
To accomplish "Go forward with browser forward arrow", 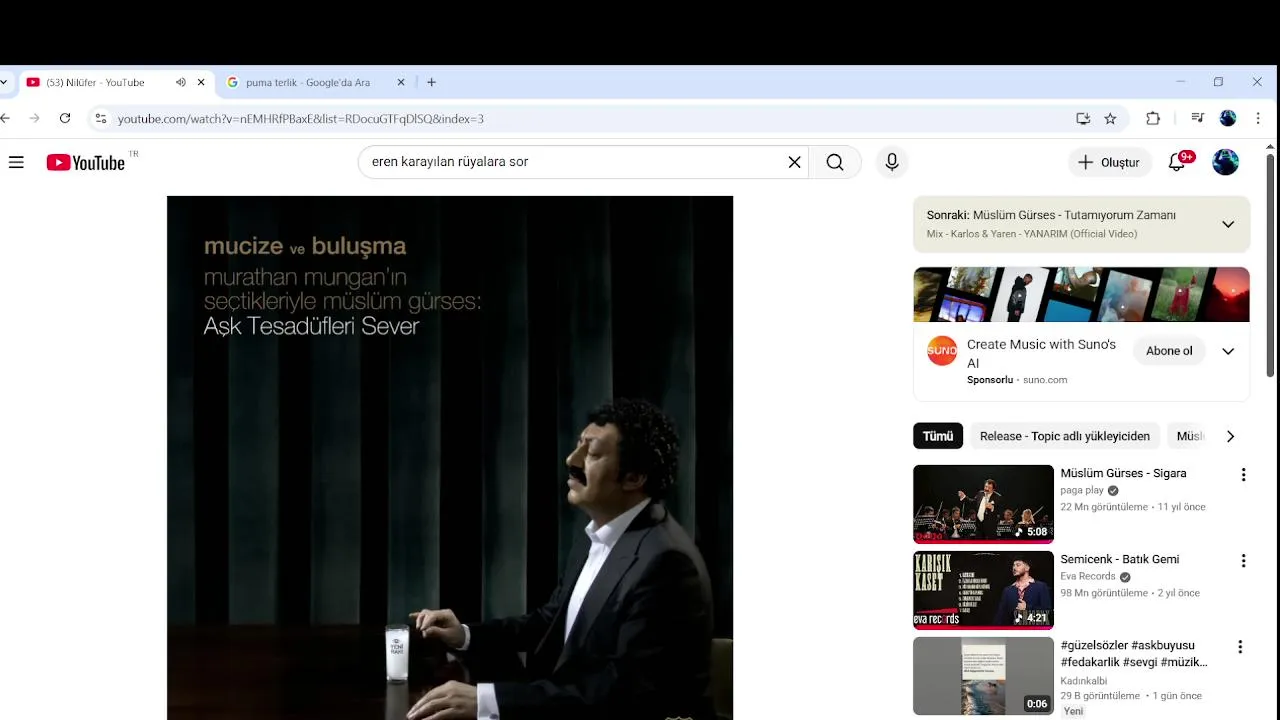I will tap(35, 118).
